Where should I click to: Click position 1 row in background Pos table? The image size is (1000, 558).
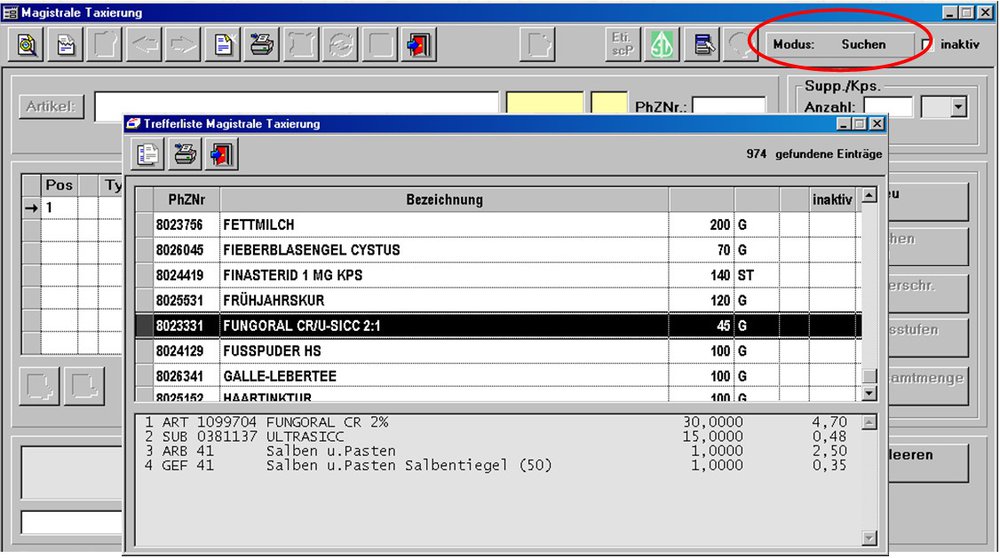coord(71,208)
